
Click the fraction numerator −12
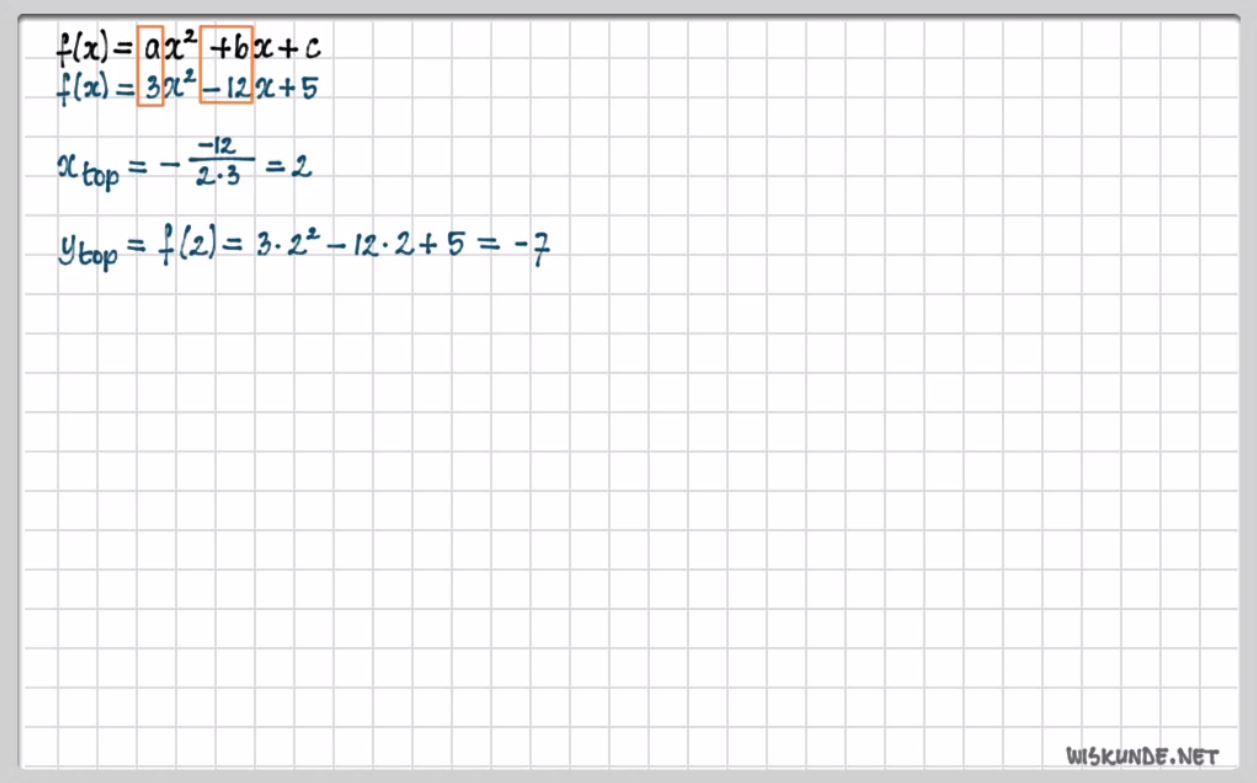[221, 147]
